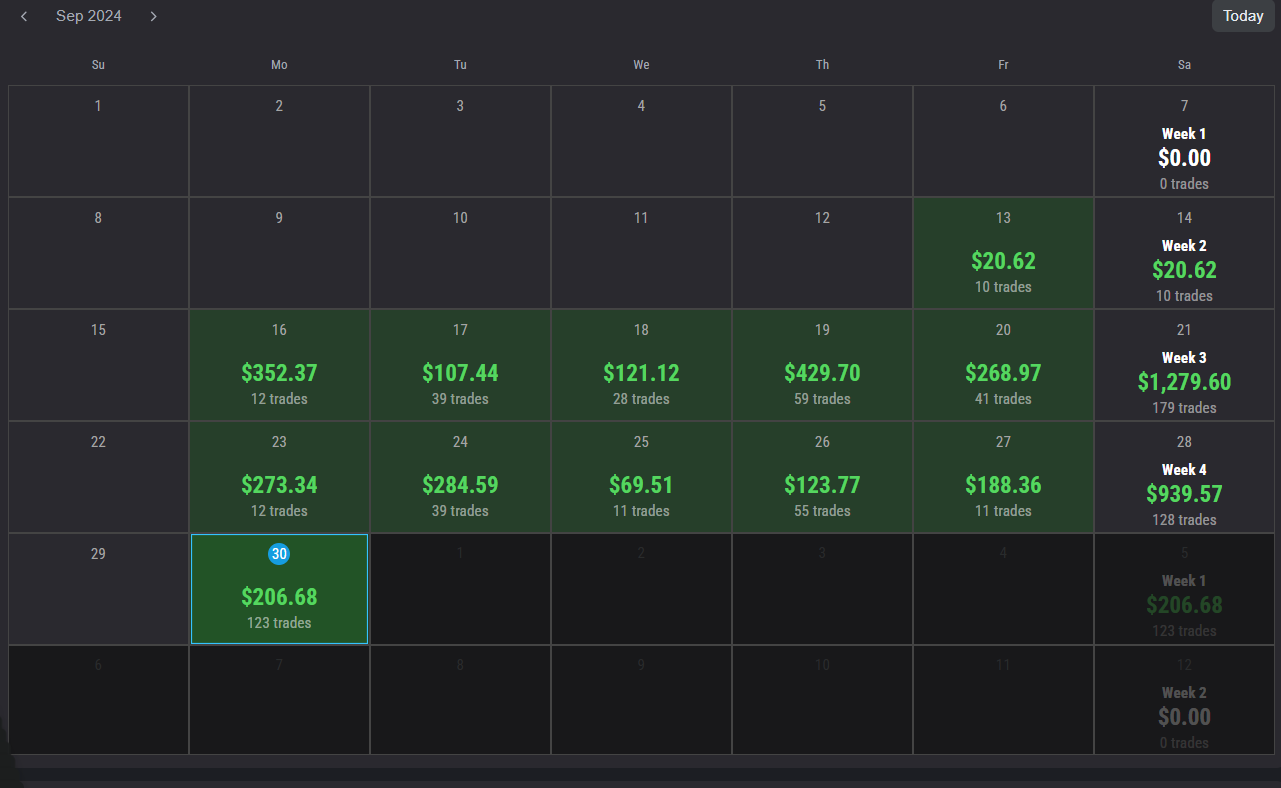Open September 19 with $429.70 profit
The height and width of the screenshot is (788, 1281).
[822, 364]
